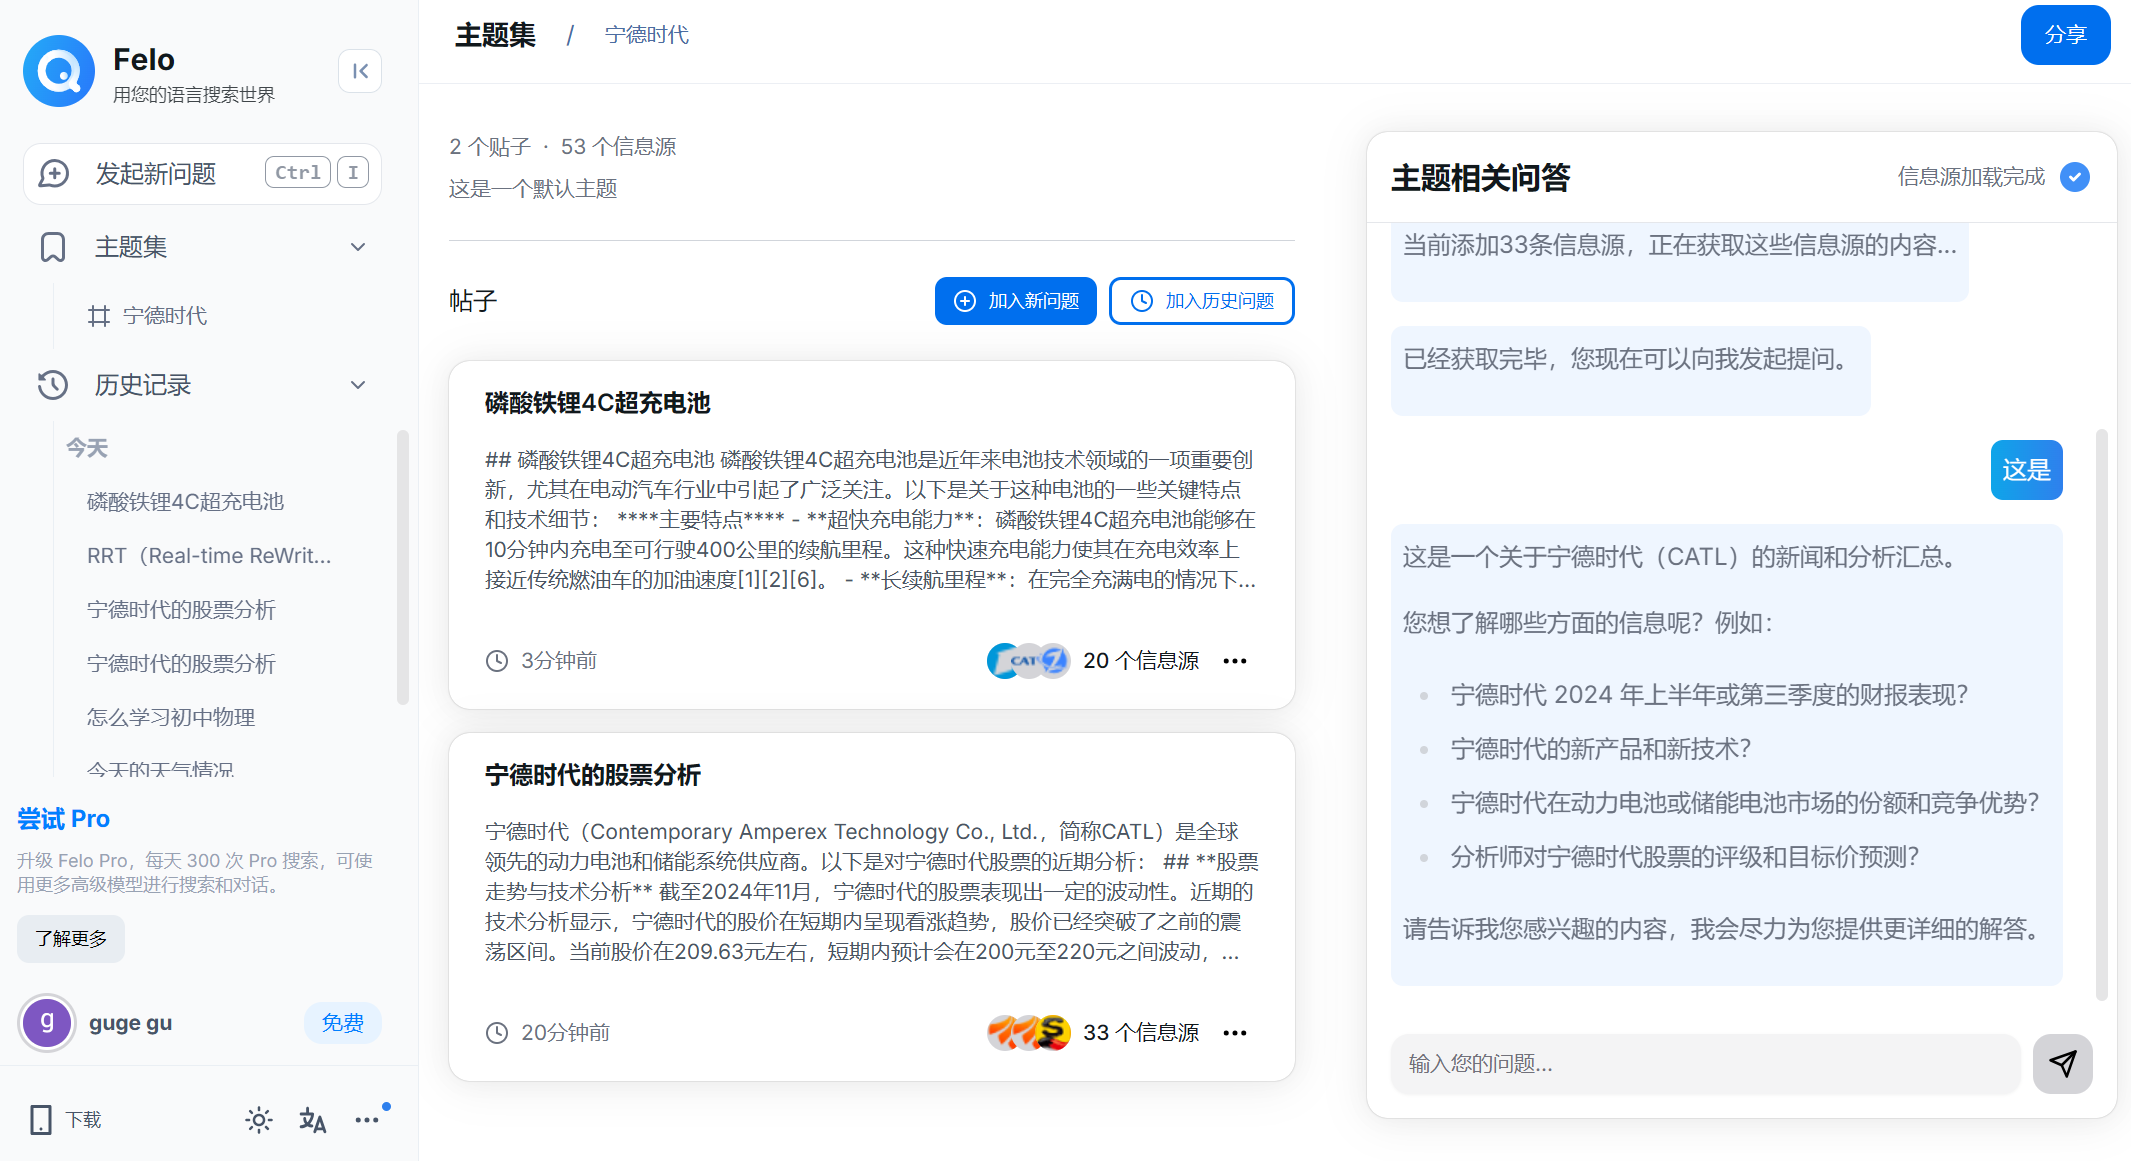Collapse the 历史记录 section chevron
Screen dimensions: 2131x1161
pos(358,385)
